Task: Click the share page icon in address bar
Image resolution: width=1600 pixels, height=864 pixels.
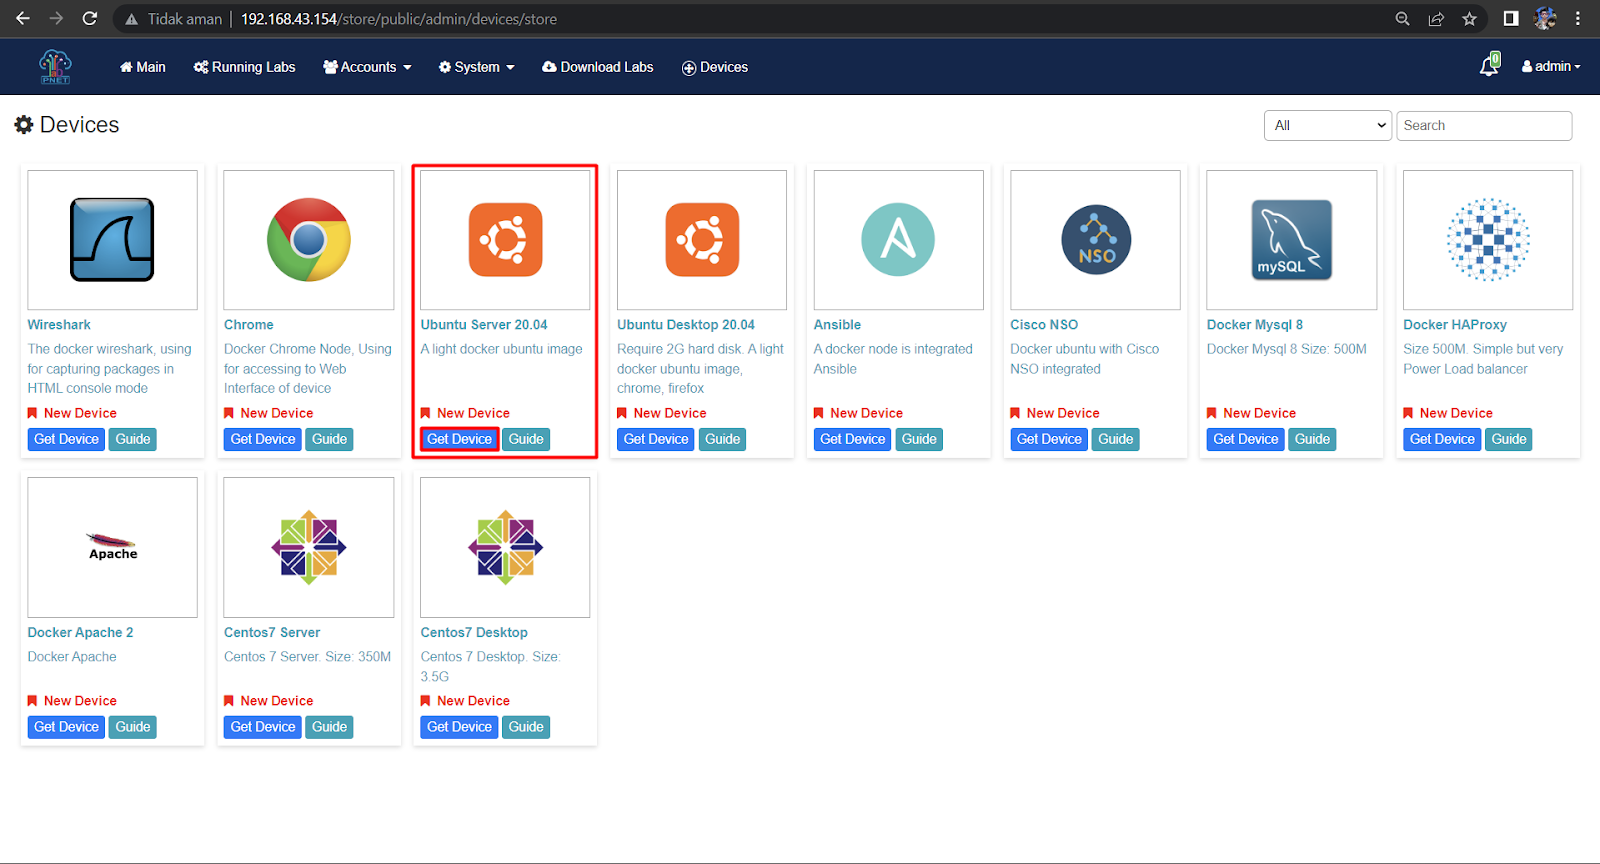Action: [1436, 18]
